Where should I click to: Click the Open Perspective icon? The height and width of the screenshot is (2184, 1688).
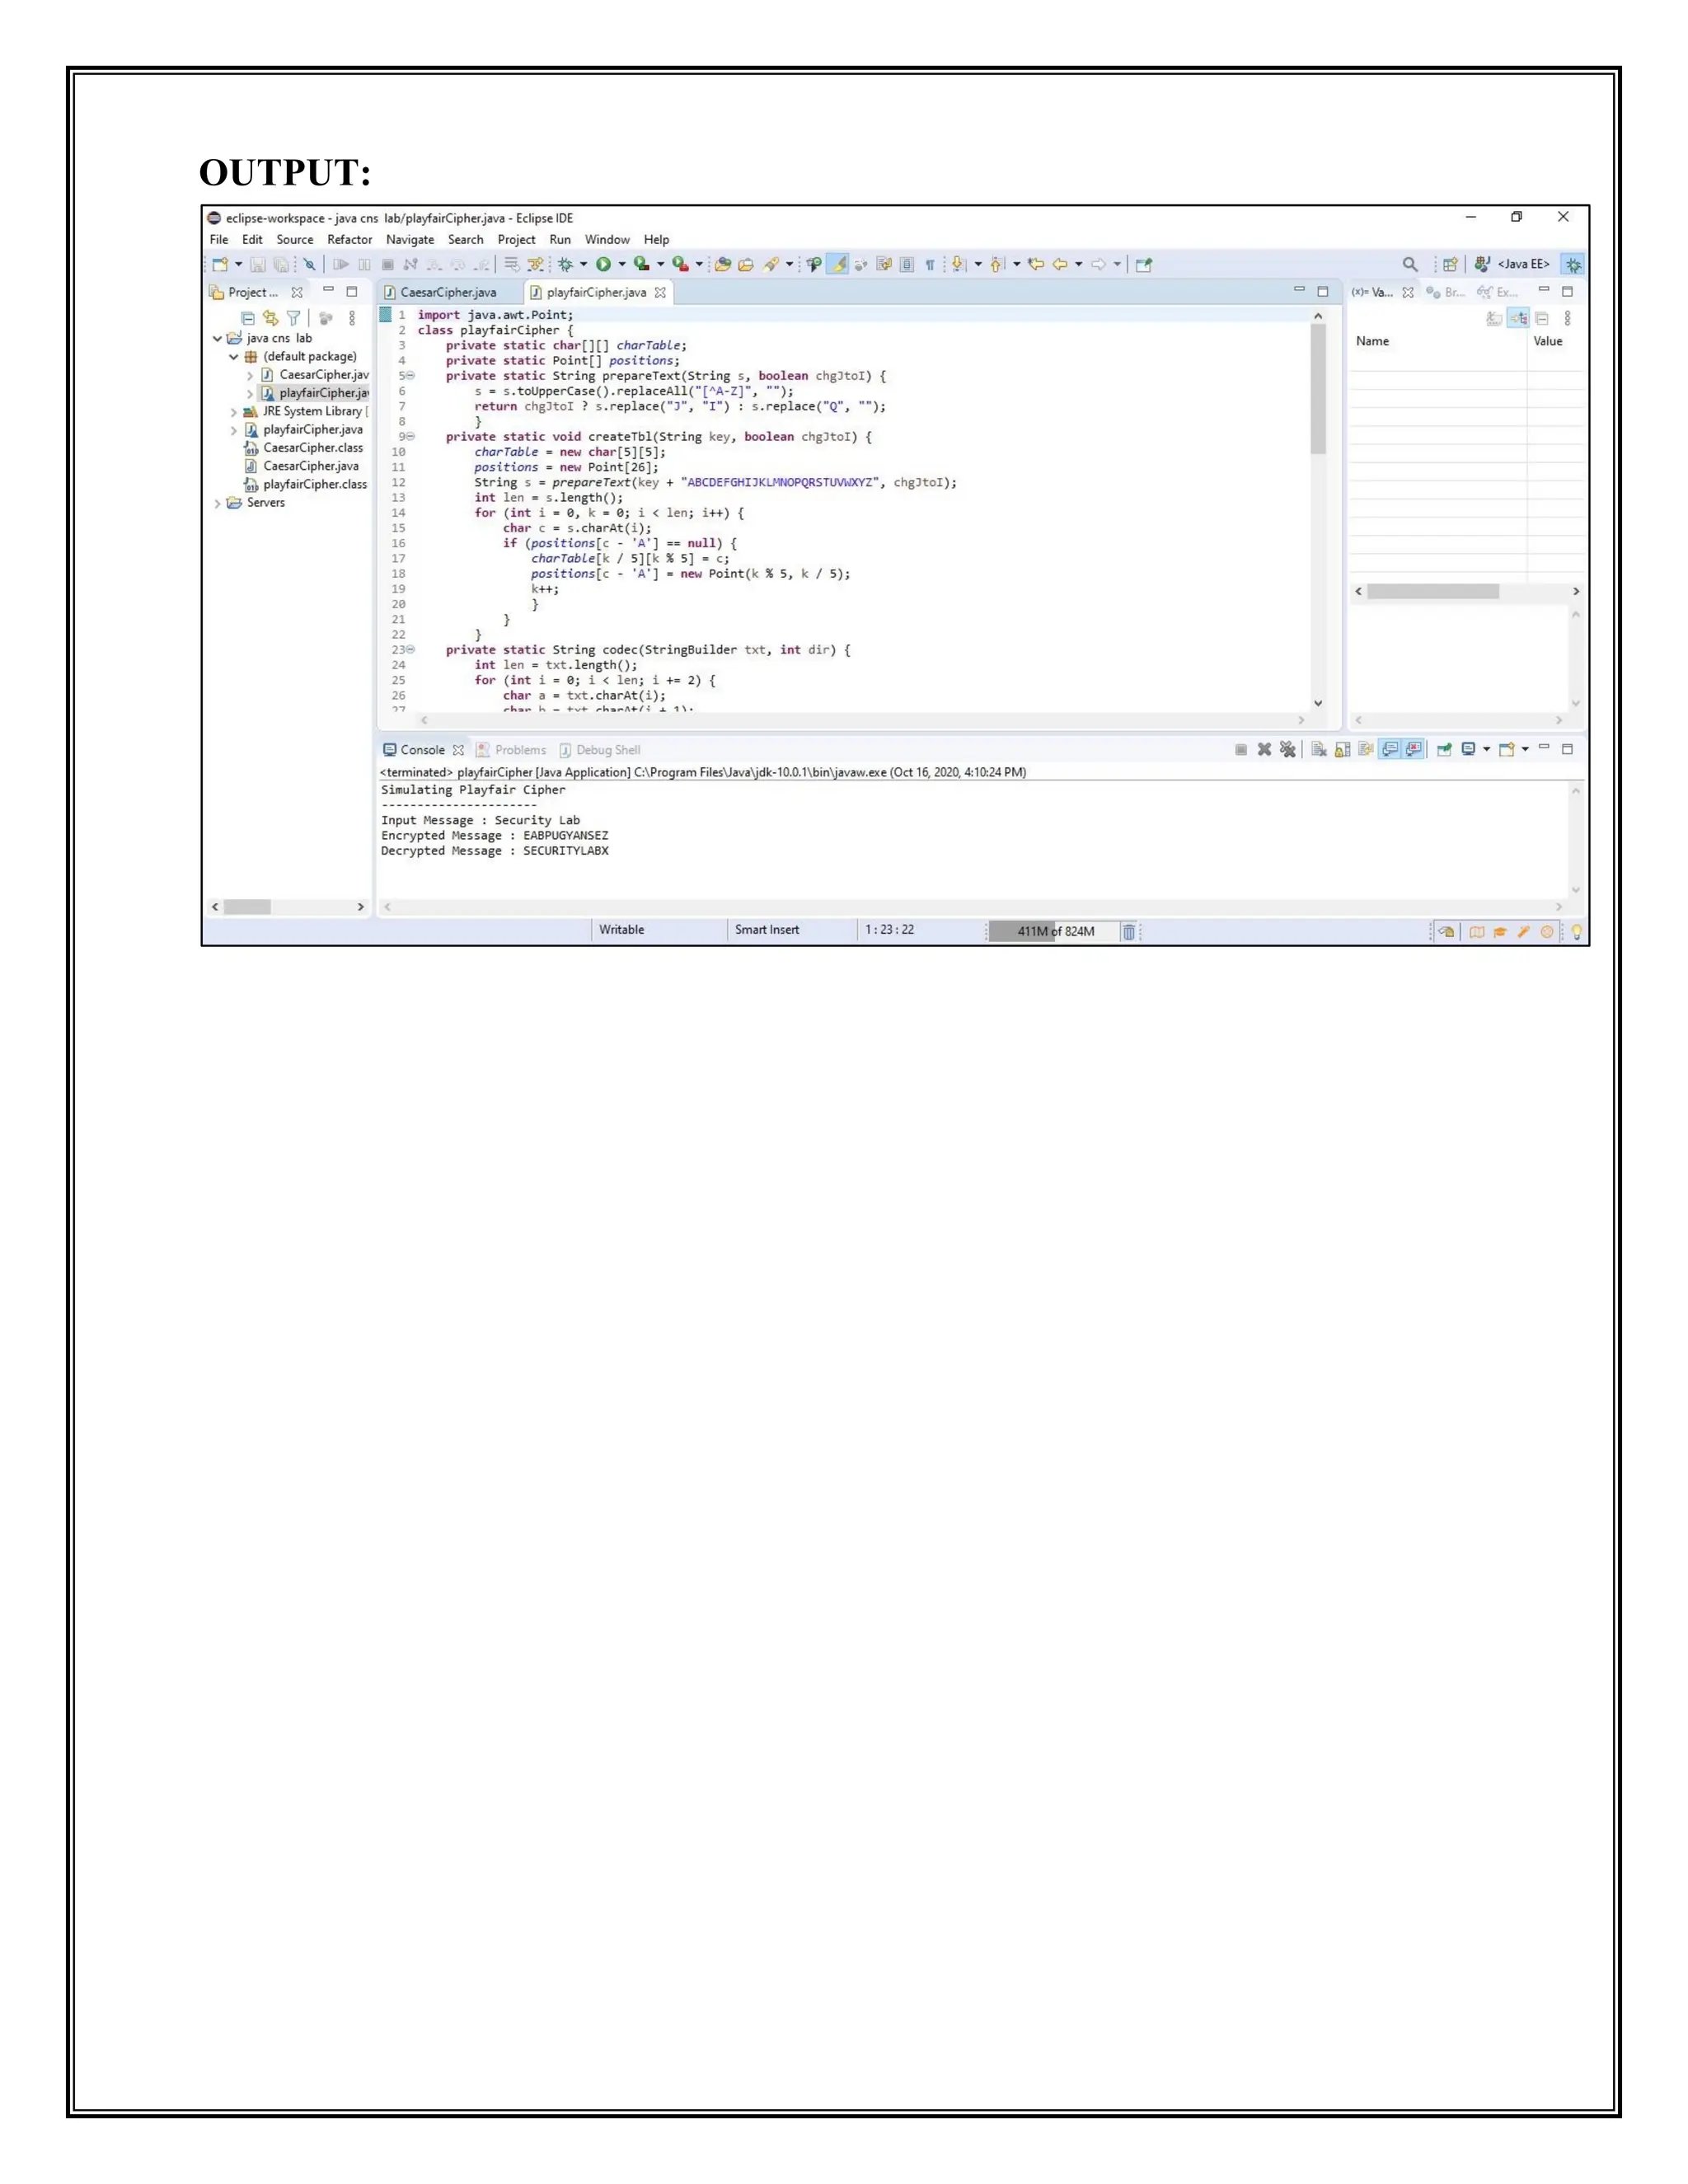[x=1449, y=264]
